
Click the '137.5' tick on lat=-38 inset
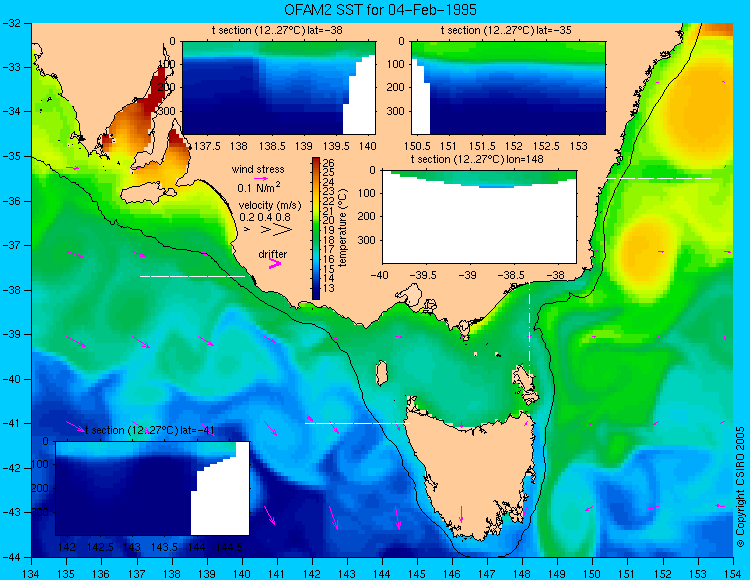tap(207, 146)
